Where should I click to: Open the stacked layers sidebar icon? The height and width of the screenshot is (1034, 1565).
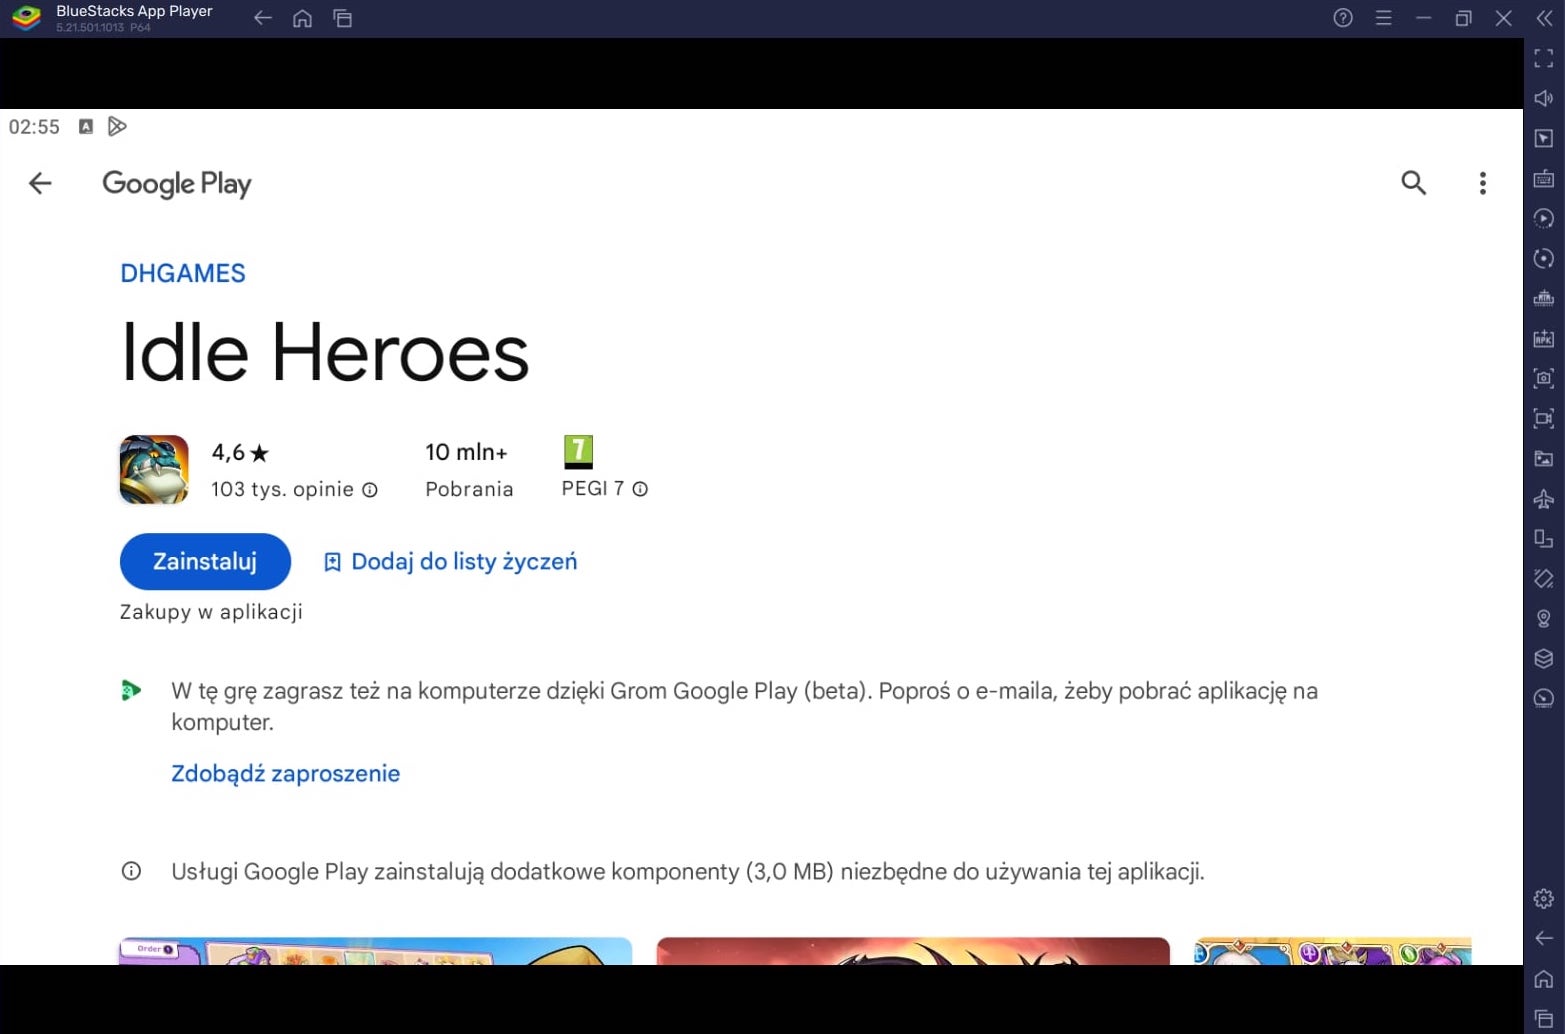[x=1544, y=658]
